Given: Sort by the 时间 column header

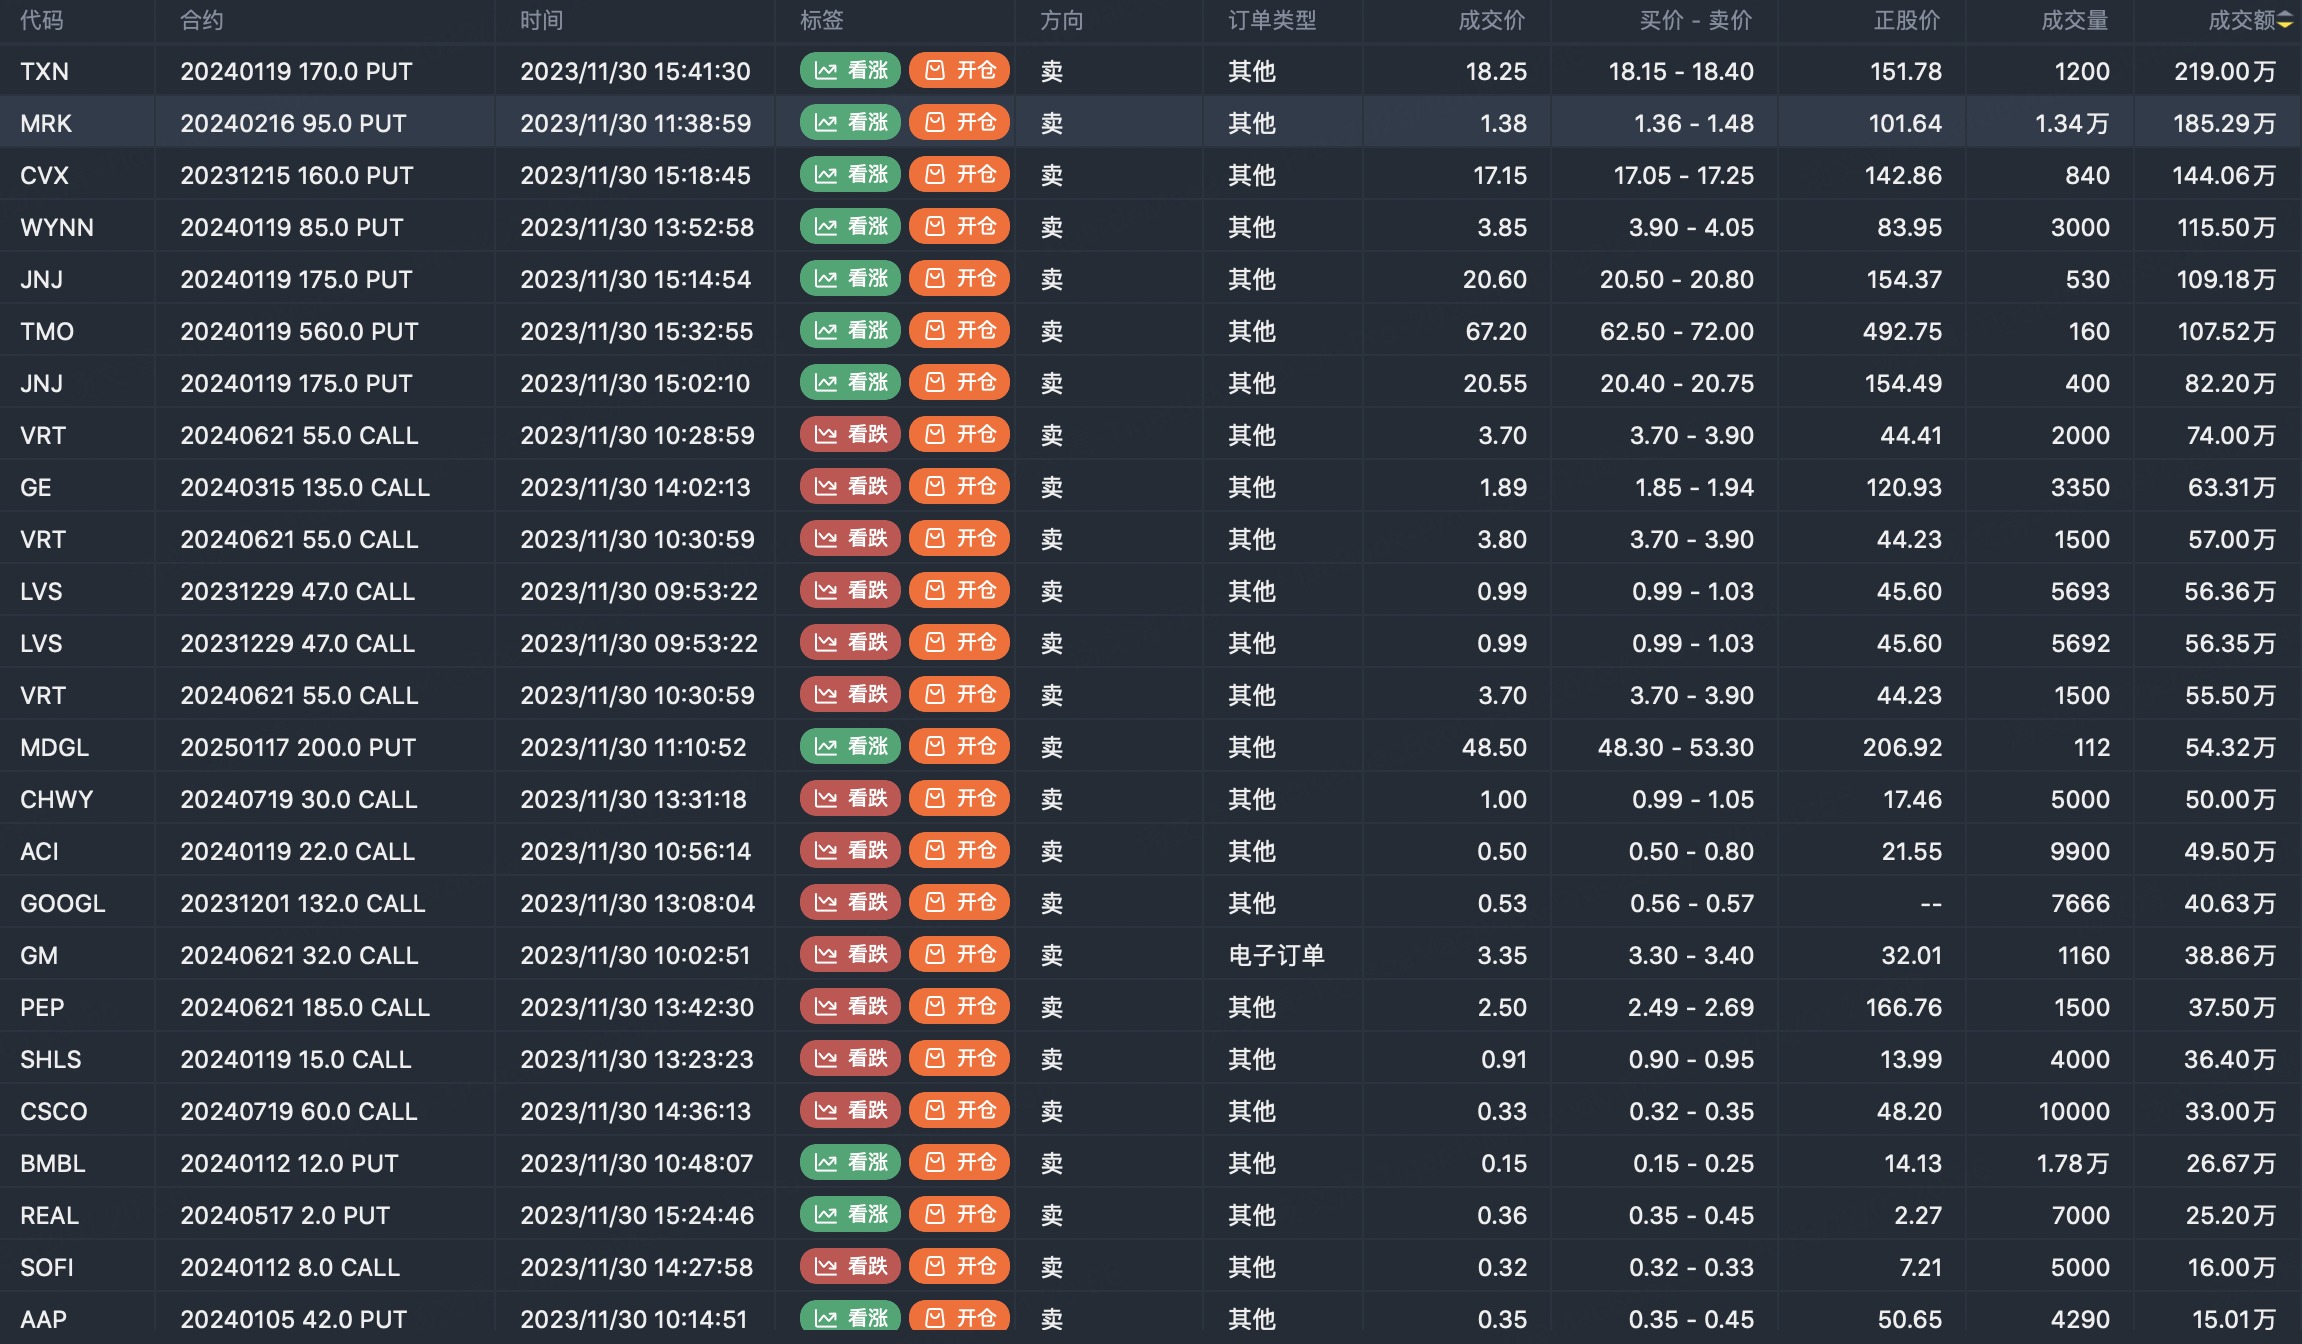Looking at the screenshot, I should [x=541, y=21].
